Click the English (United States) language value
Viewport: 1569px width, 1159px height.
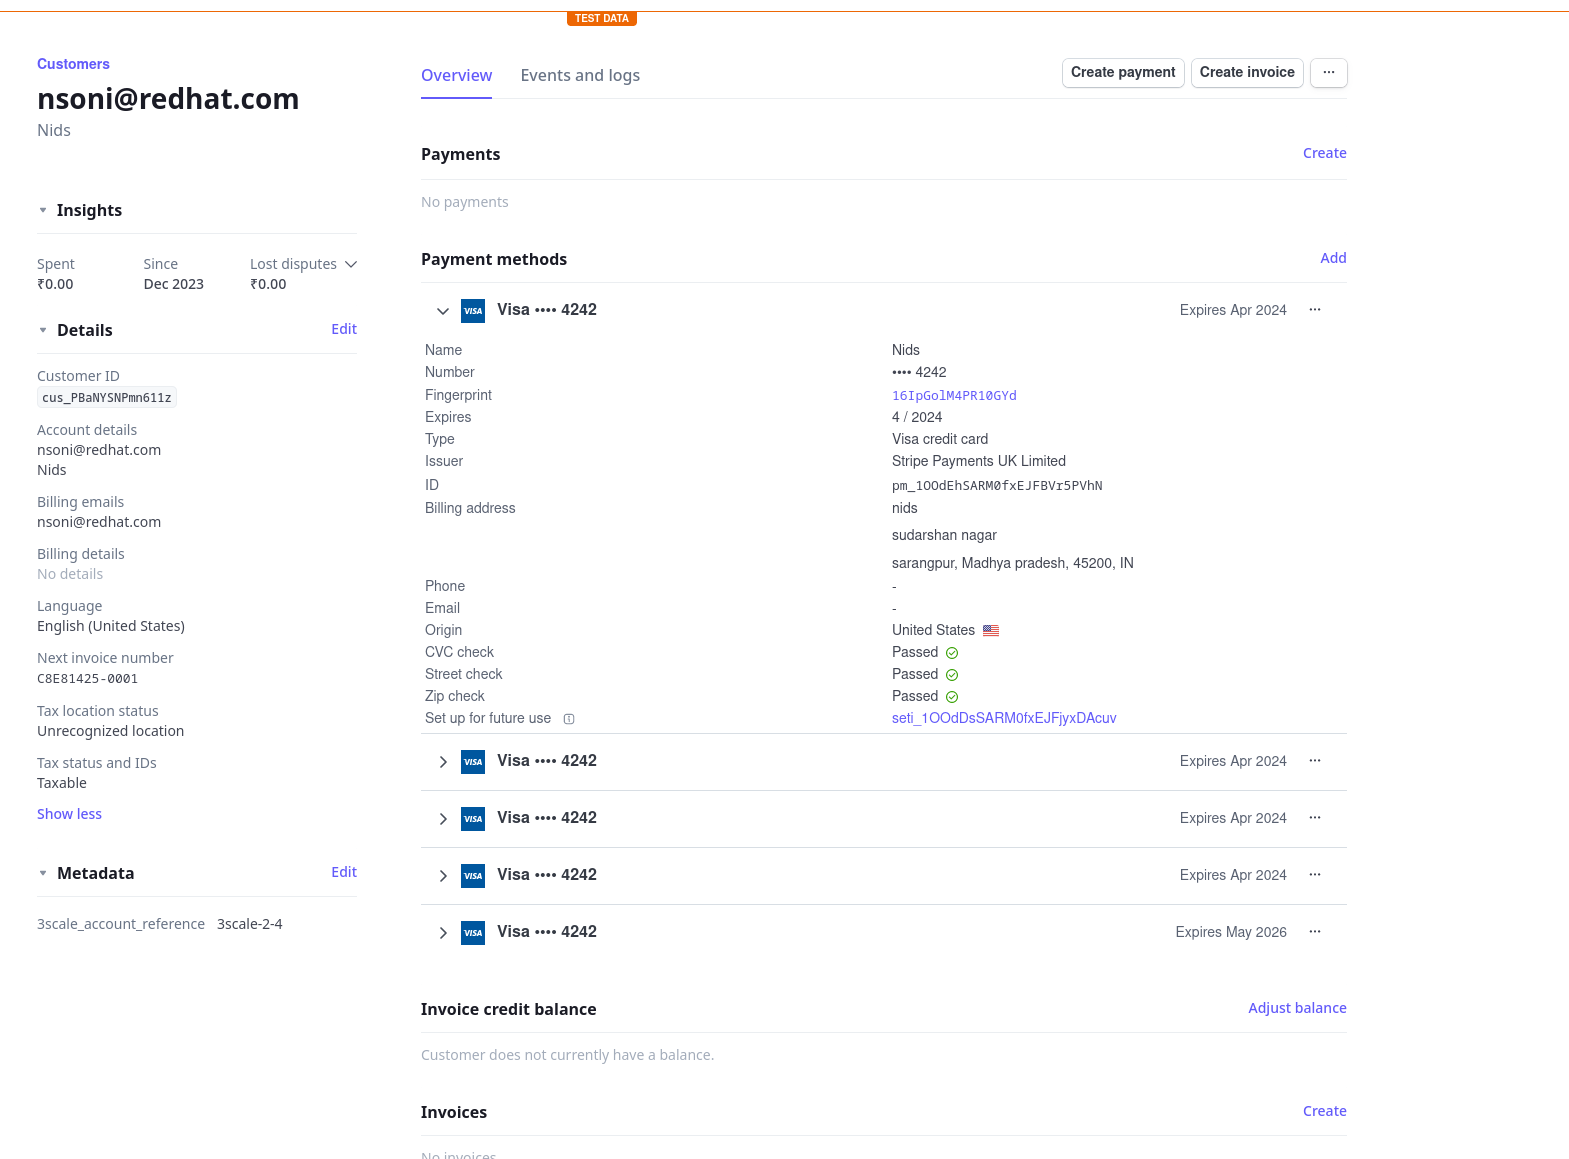pos(111,626)
